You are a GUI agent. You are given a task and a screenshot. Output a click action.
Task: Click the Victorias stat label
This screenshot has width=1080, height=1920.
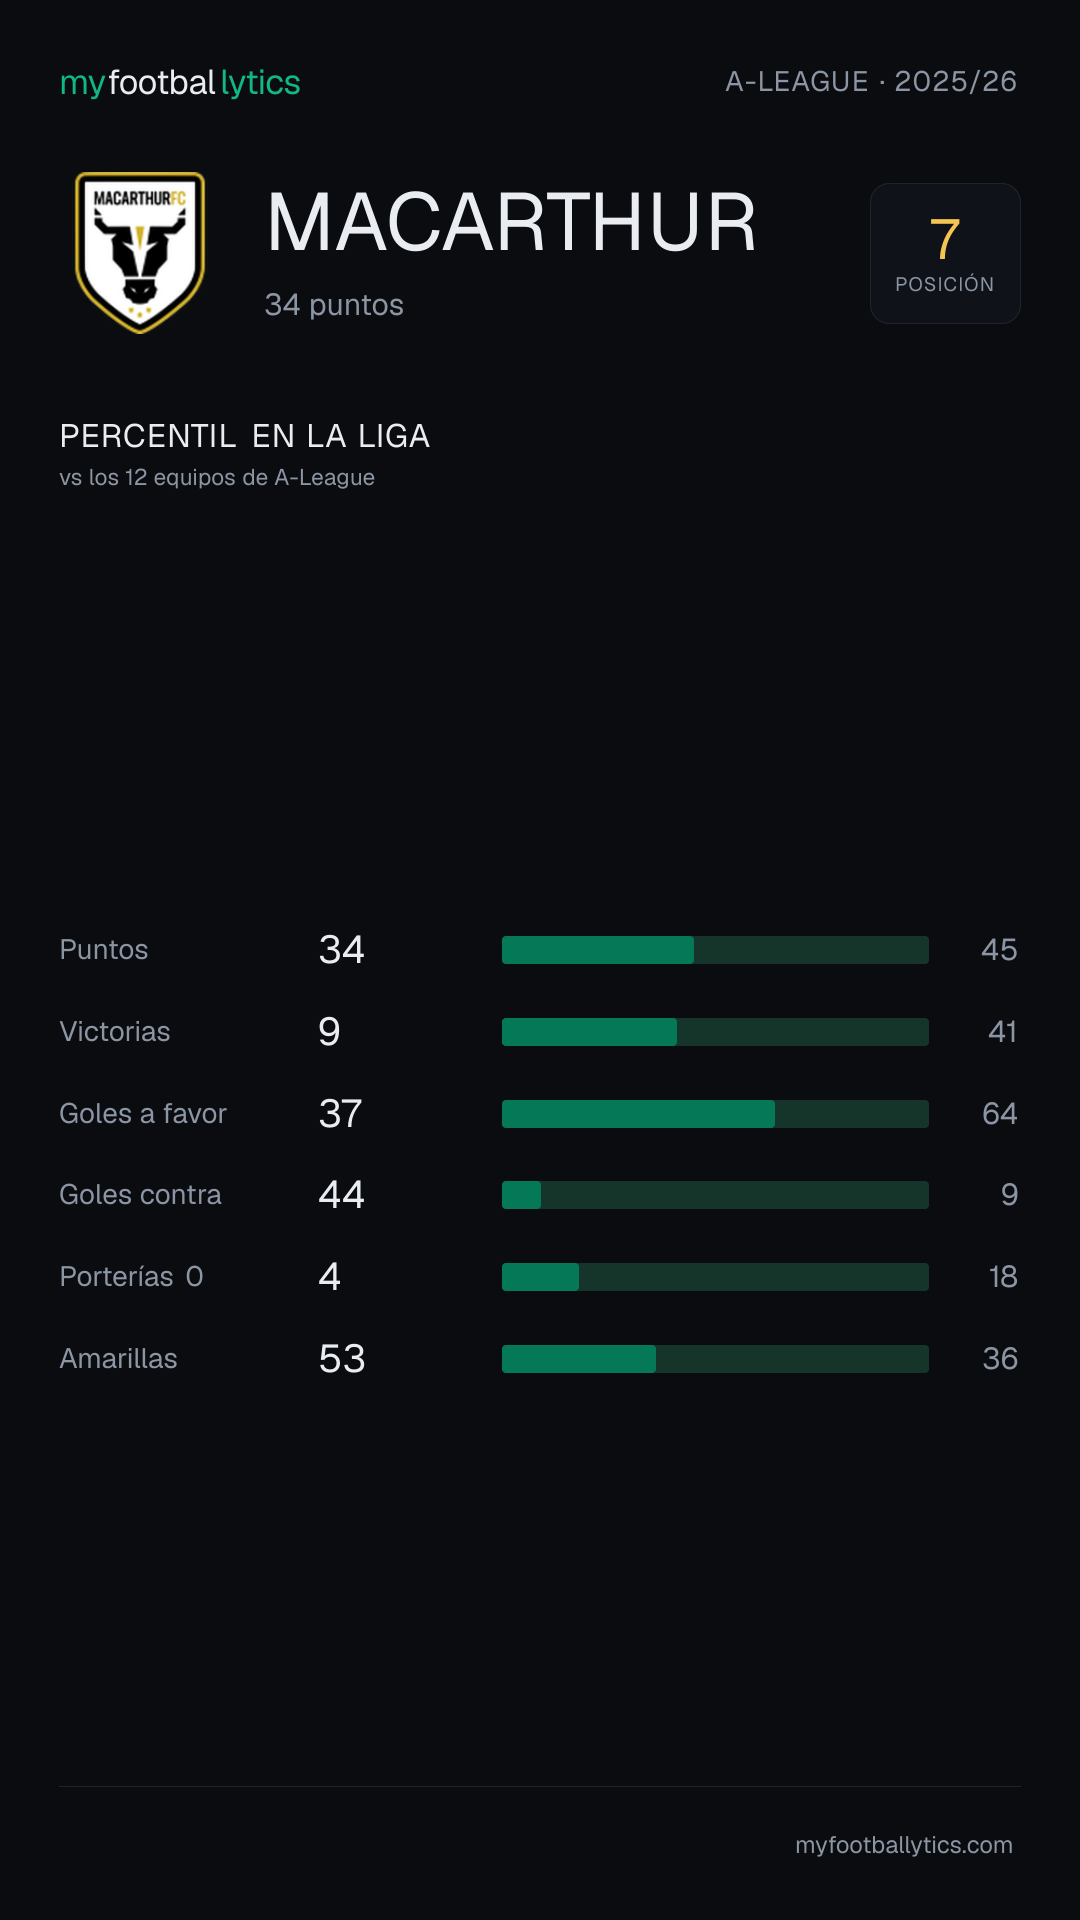coord(115,1032)
